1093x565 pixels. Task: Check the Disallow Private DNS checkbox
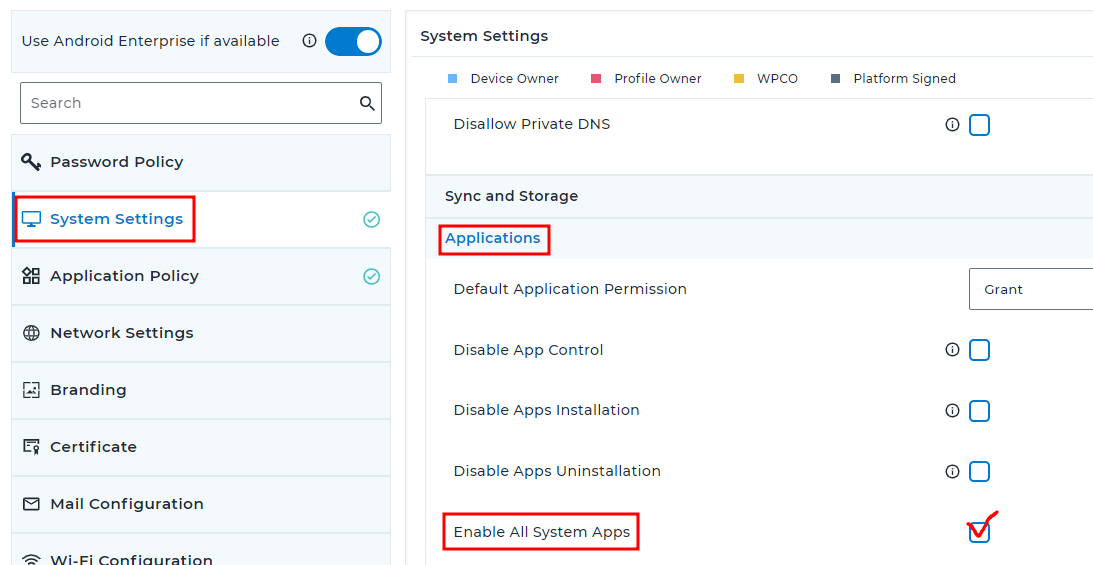(x=979, y=125)
